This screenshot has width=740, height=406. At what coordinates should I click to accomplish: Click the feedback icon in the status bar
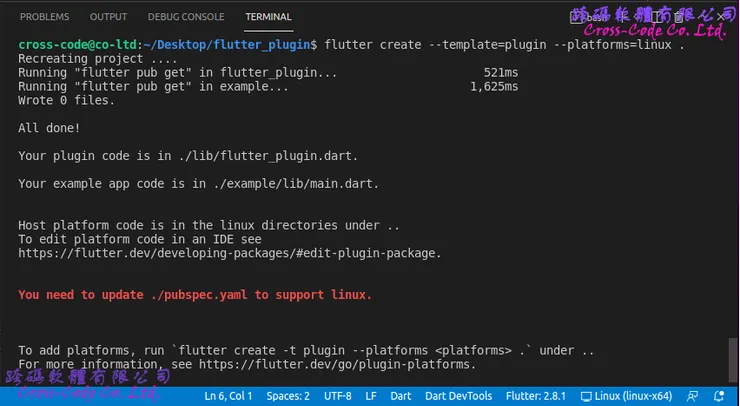tap(691, 396)
